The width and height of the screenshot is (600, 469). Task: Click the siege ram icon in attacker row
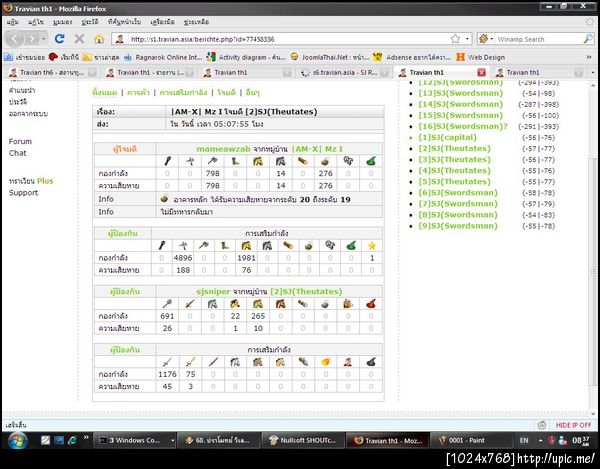[303, 161]
